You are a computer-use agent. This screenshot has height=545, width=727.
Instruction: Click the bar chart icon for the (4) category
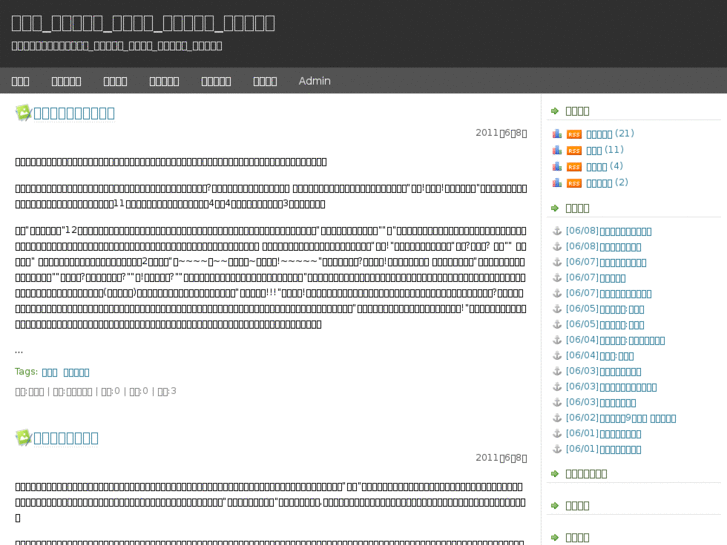(x=557, y=167)
